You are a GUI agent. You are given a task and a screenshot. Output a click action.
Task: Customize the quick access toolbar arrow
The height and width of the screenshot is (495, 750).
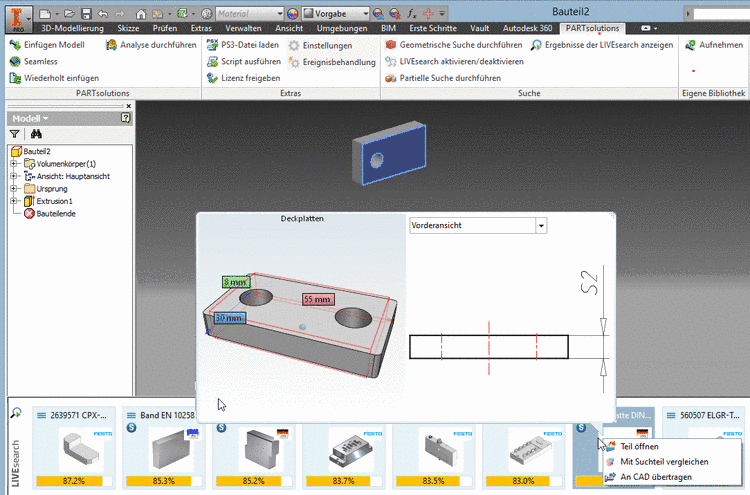[x=442, y=14]
